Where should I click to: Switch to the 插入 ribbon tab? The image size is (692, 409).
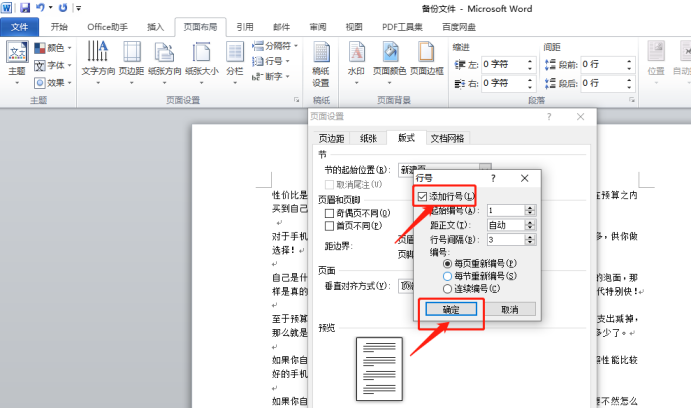pyautogui.click(x=155, y=27)
